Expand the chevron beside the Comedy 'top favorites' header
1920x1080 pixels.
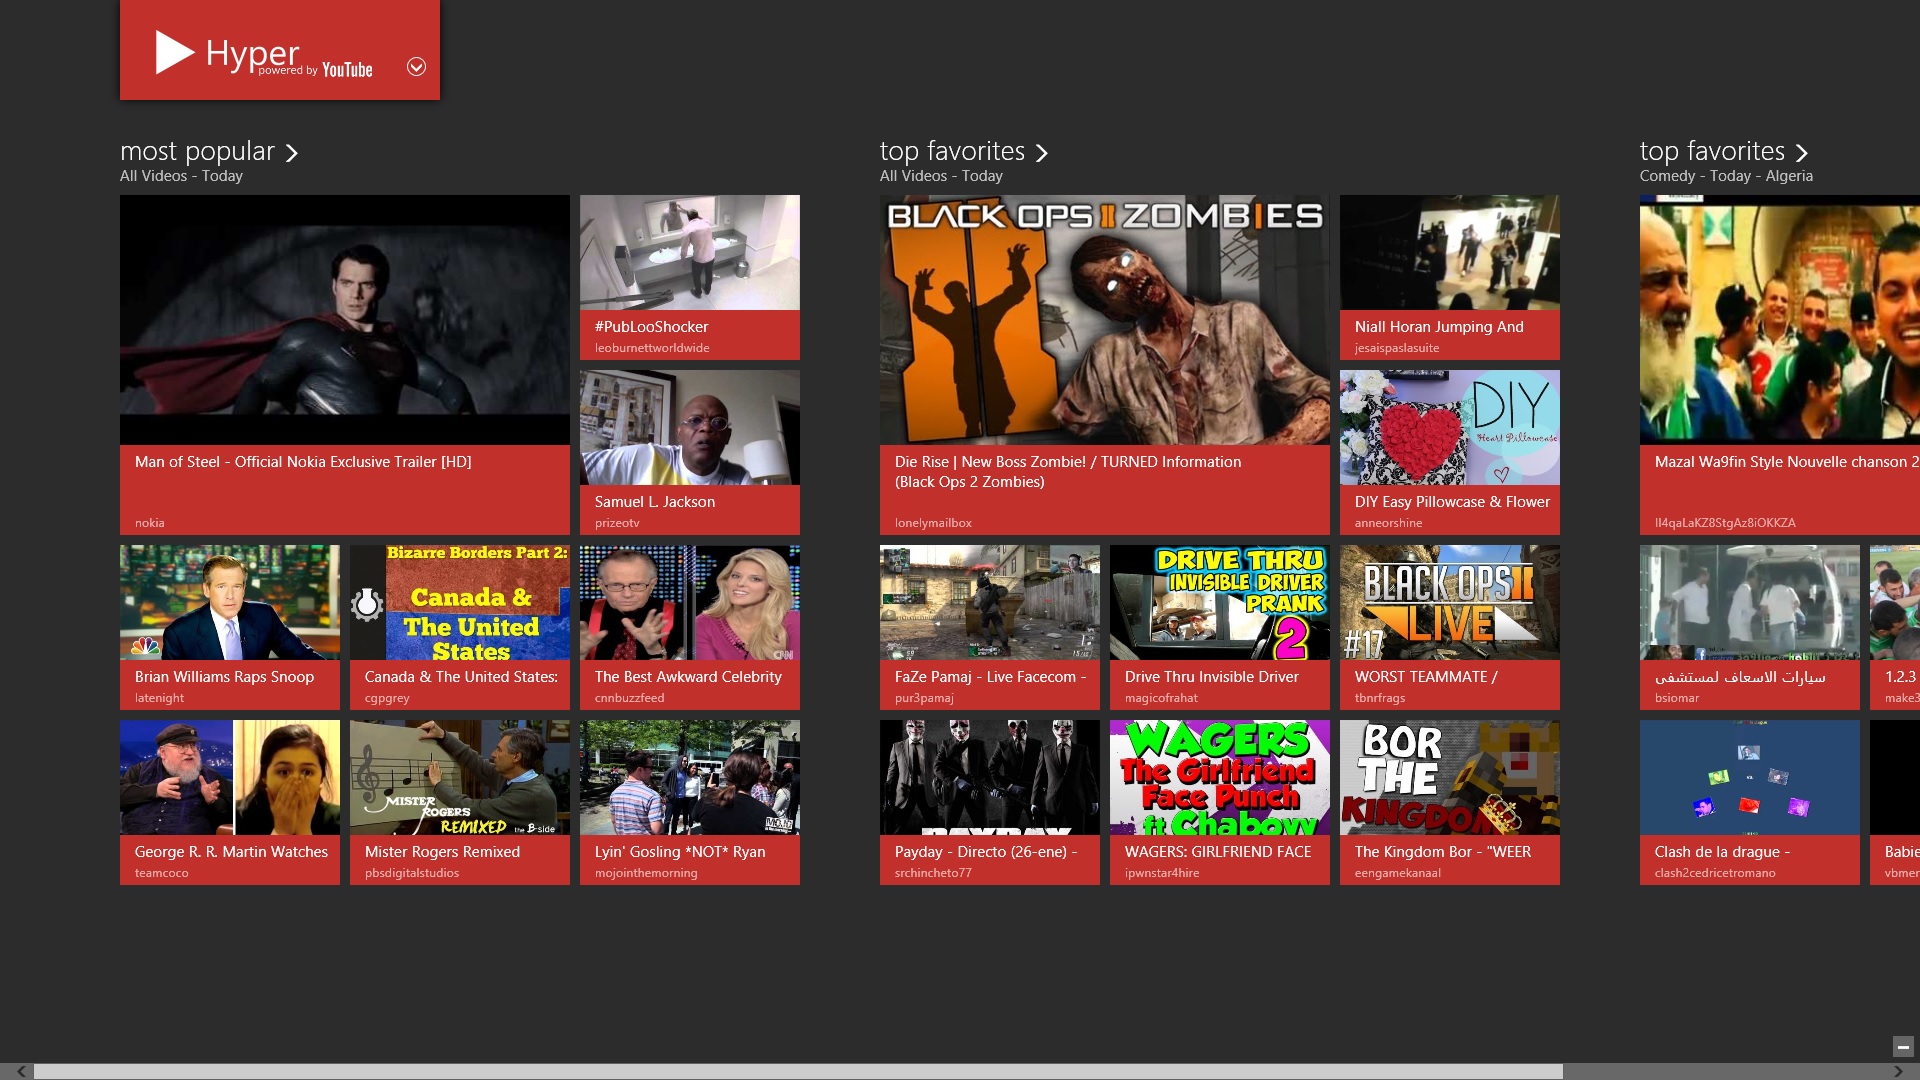point(1802,152)
